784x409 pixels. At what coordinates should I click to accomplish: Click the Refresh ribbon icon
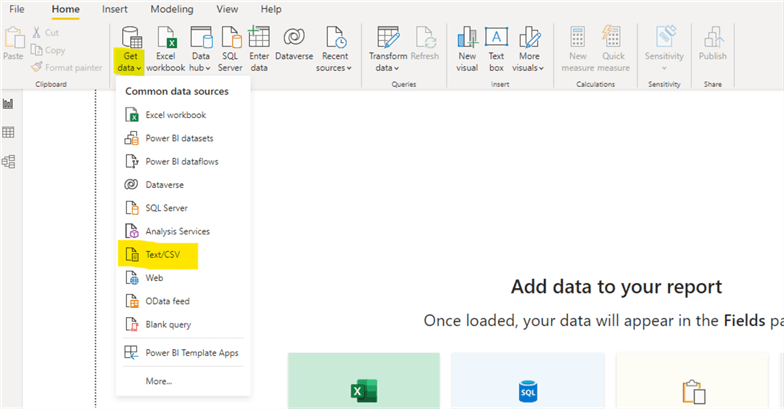[424, 44]
